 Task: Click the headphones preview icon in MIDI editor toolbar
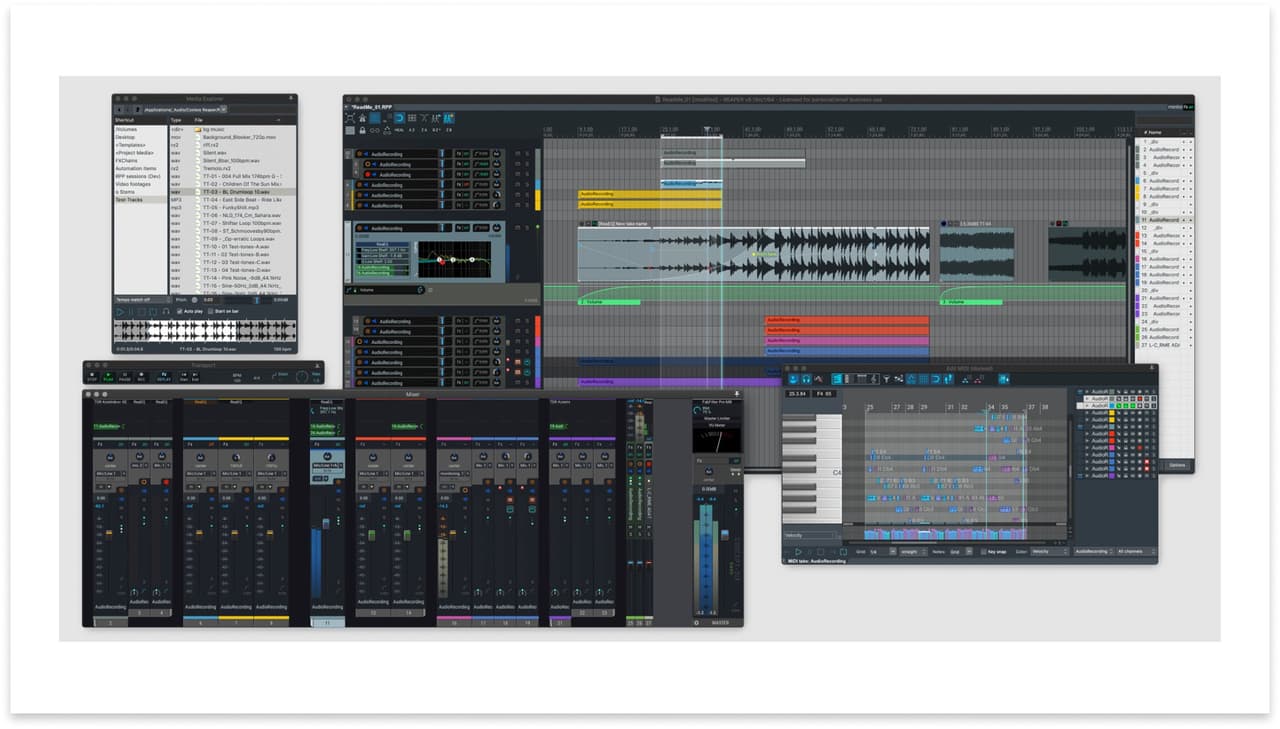pyautogui.click(x=807, y=379)
